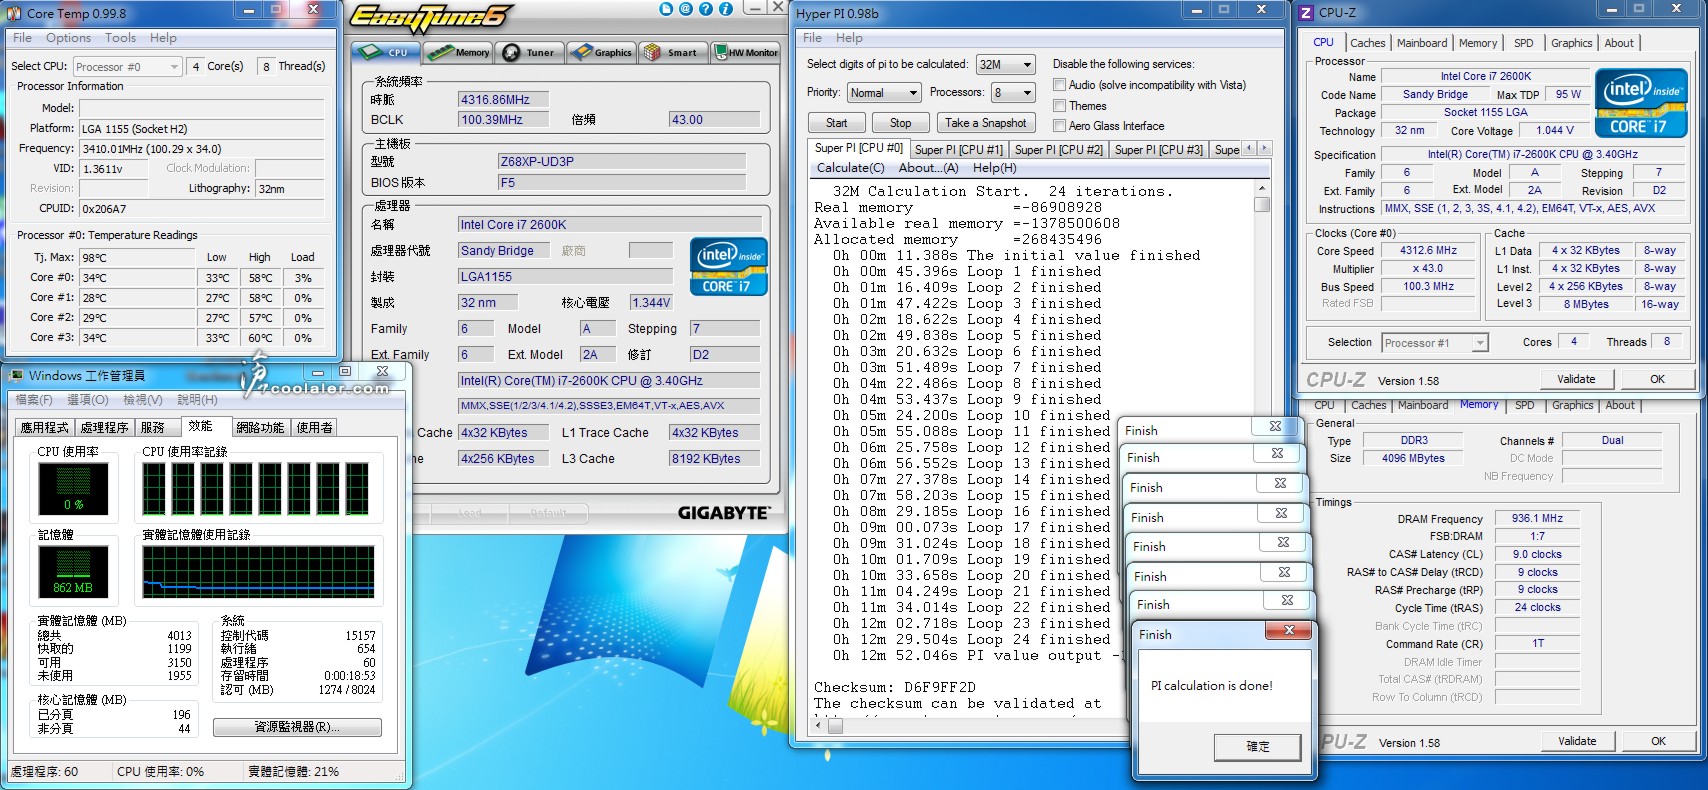This screenshot has width=1708, height=790.
Task: Click the 實體記憶體: 21% status bar entry
Action: pos(293,771)
